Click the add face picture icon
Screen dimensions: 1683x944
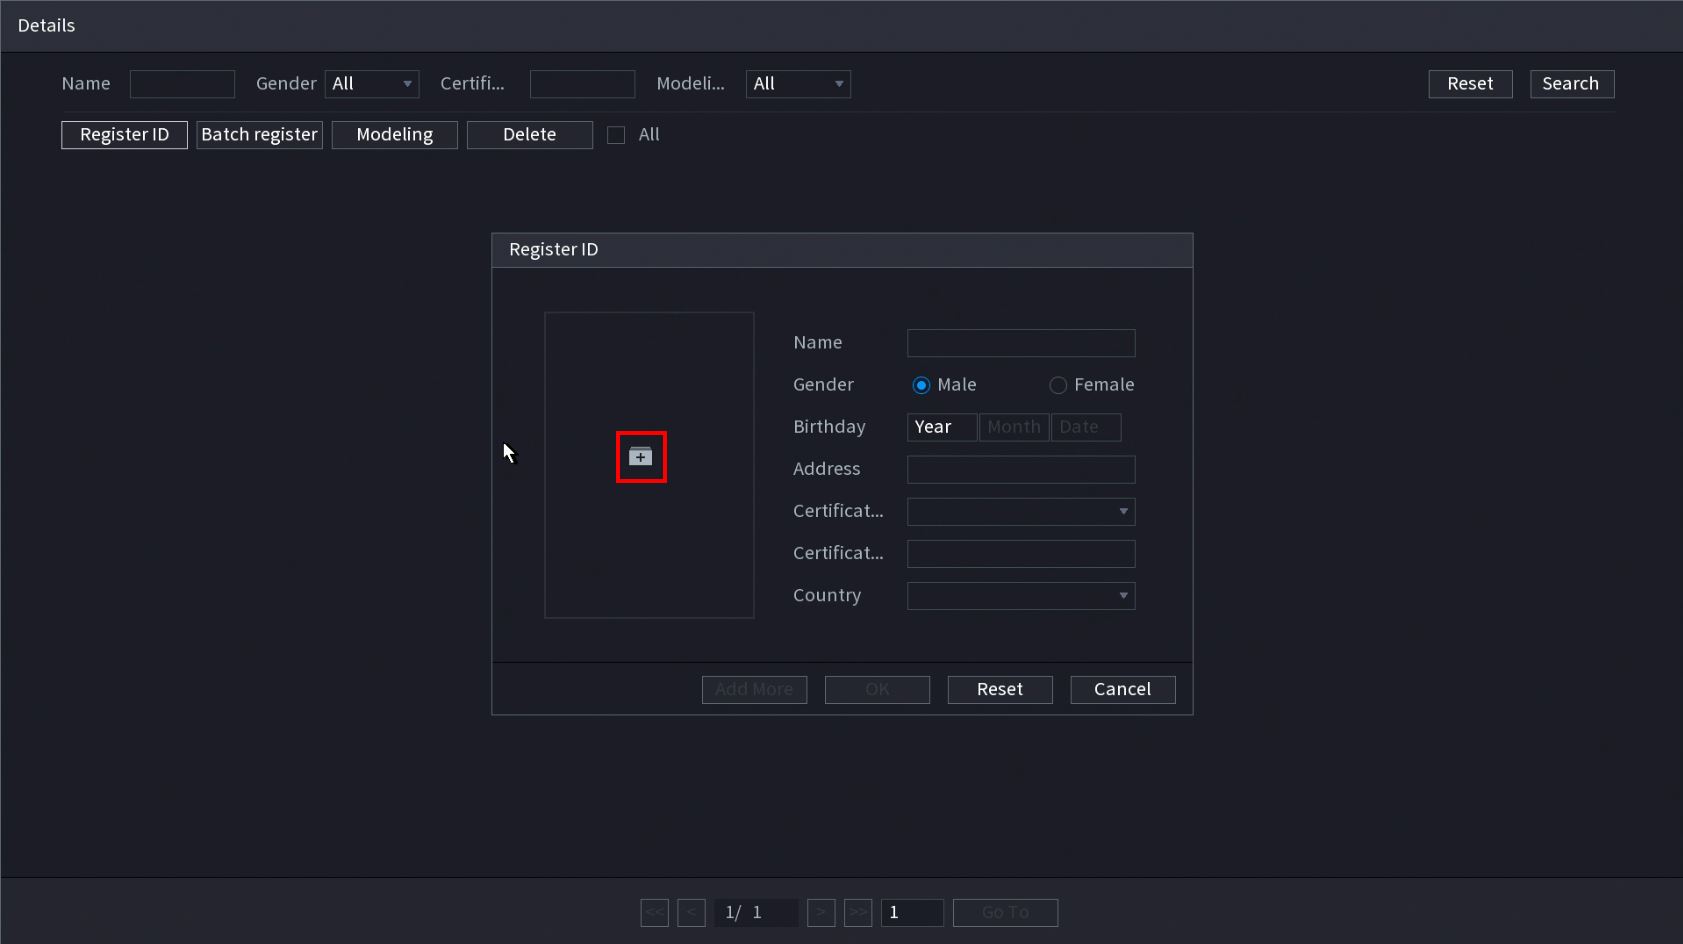tap(641, 457)
